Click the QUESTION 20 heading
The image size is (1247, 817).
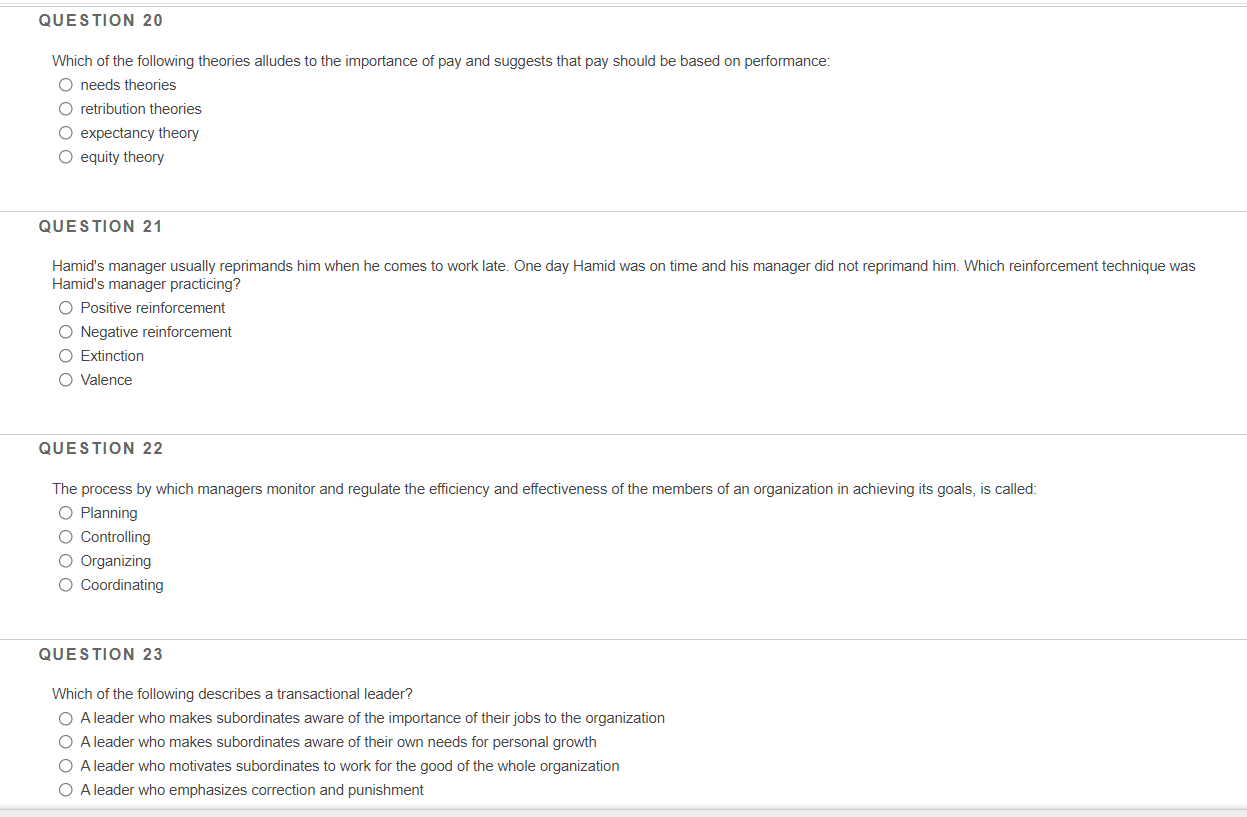101,19
